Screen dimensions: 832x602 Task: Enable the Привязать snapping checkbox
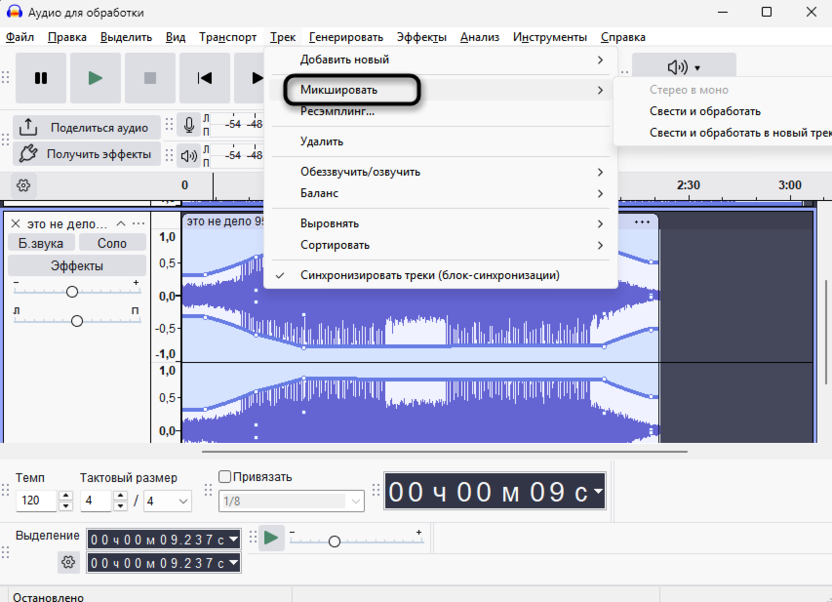click(x=225, y=477)
